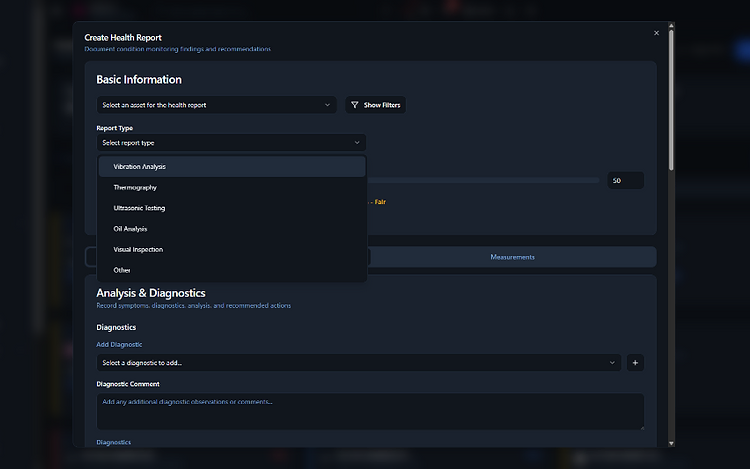Click the Show Filters button
The image size is (750, 469).
click(x=375, y=105)
